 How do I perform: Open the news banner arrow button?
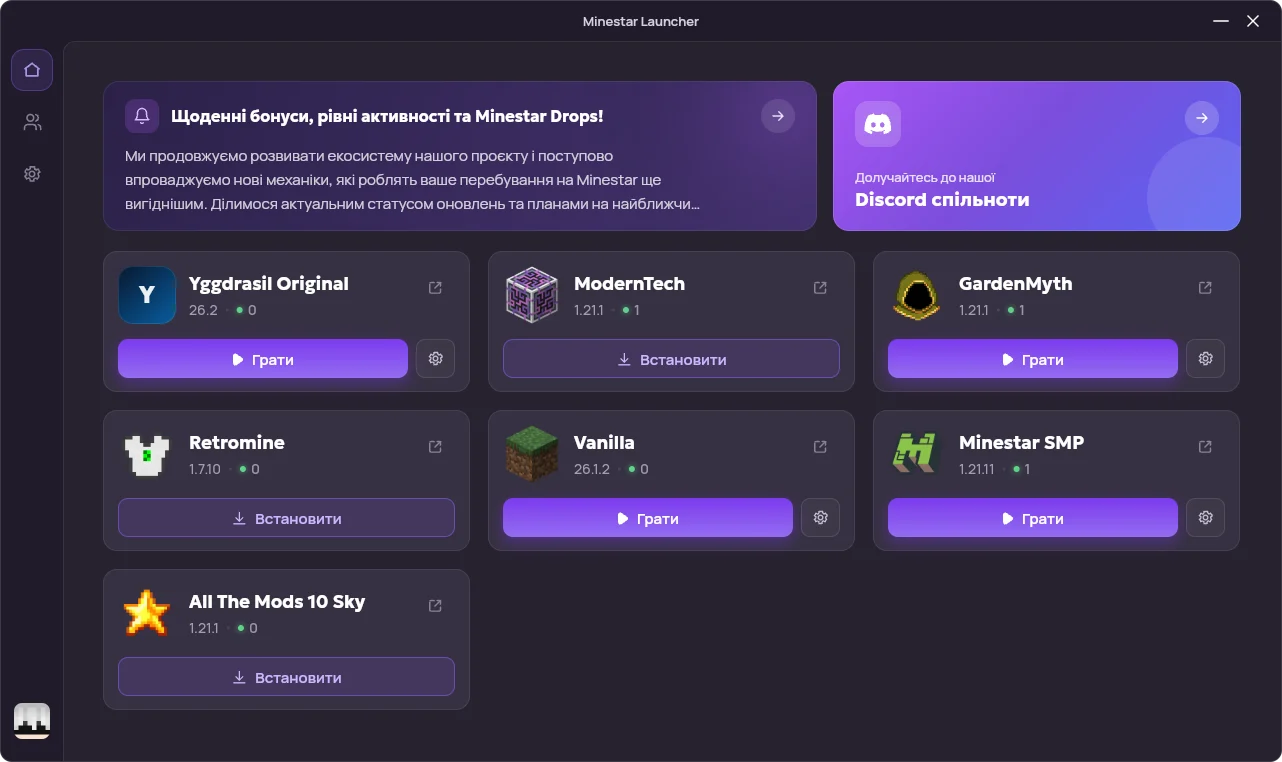[778, 116]
